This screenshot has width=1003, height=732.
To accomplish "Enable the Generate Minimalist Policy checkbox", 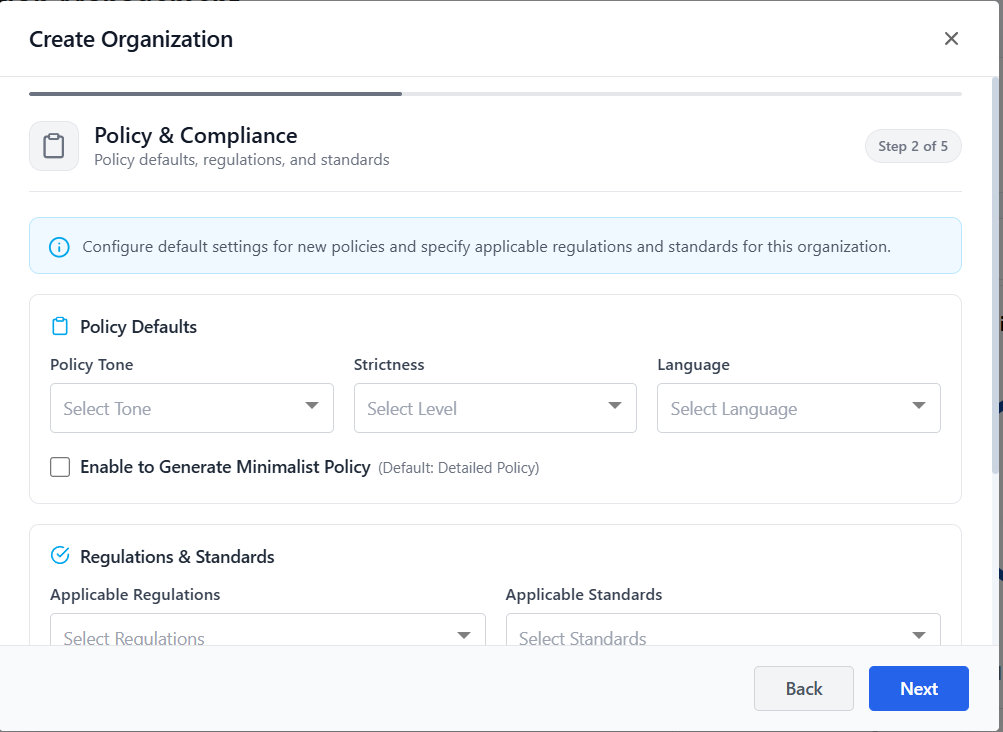I will click(60, 467).
